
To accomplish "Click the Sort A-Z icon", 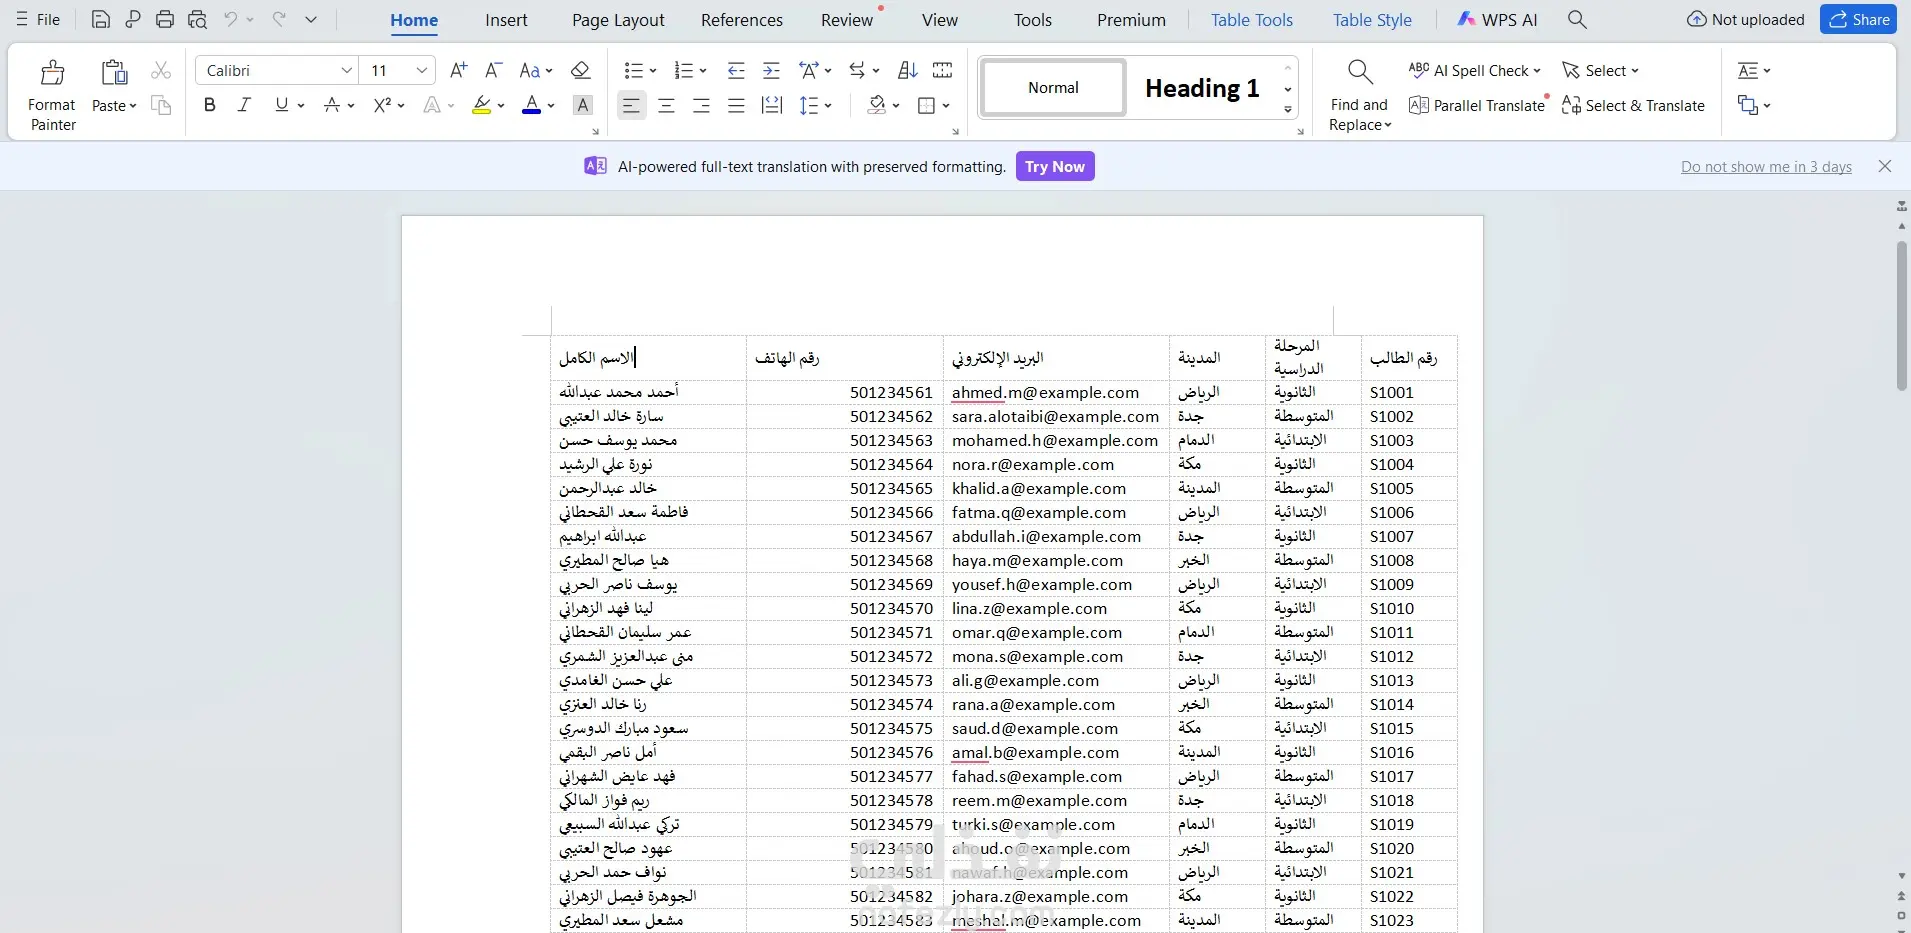I will 907,70.
